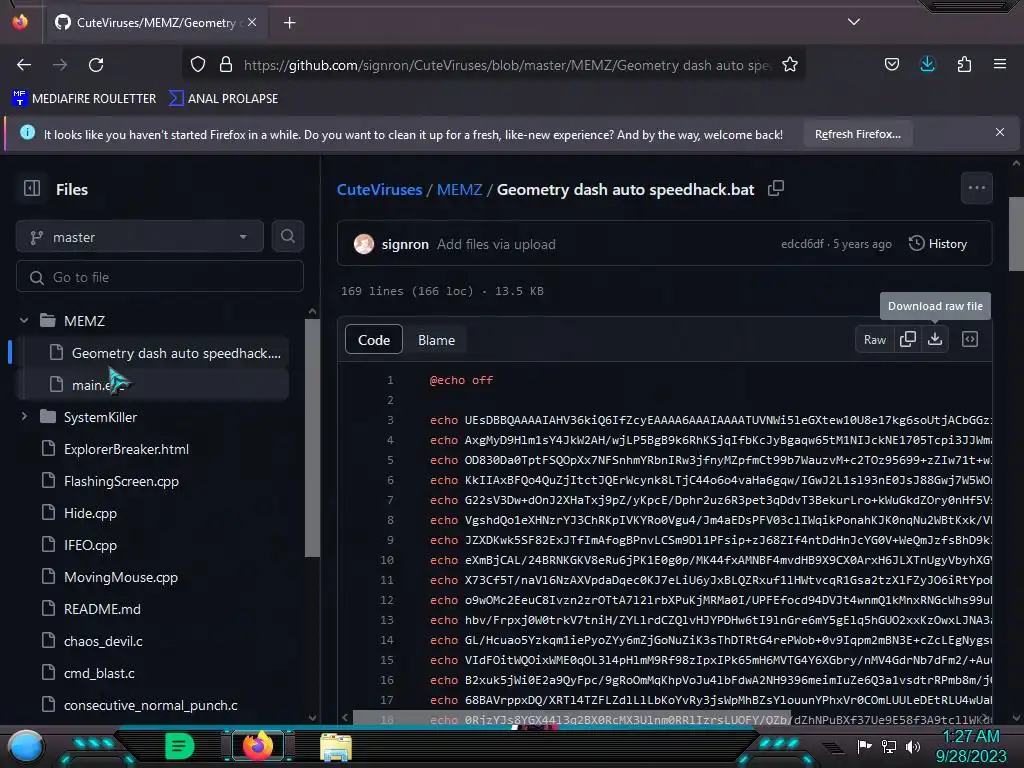Open signron user profile link

pyautogui.click(x=405, y=244)
